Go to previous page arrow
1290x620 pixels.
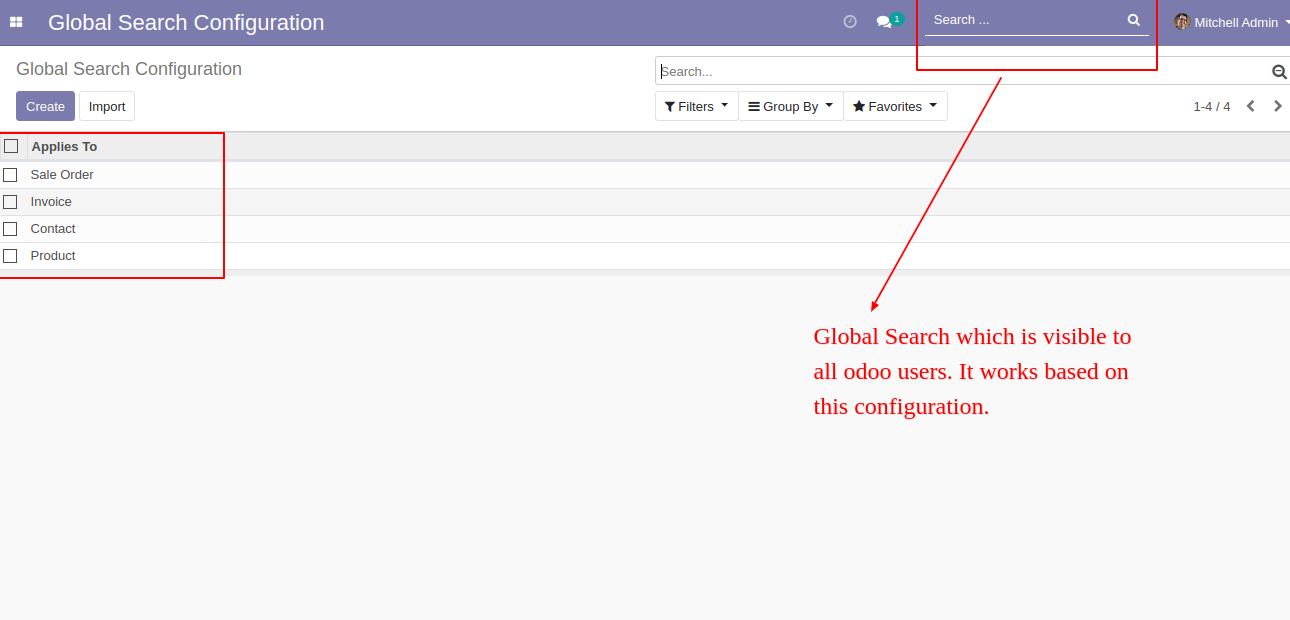[x=1250, y=106]
